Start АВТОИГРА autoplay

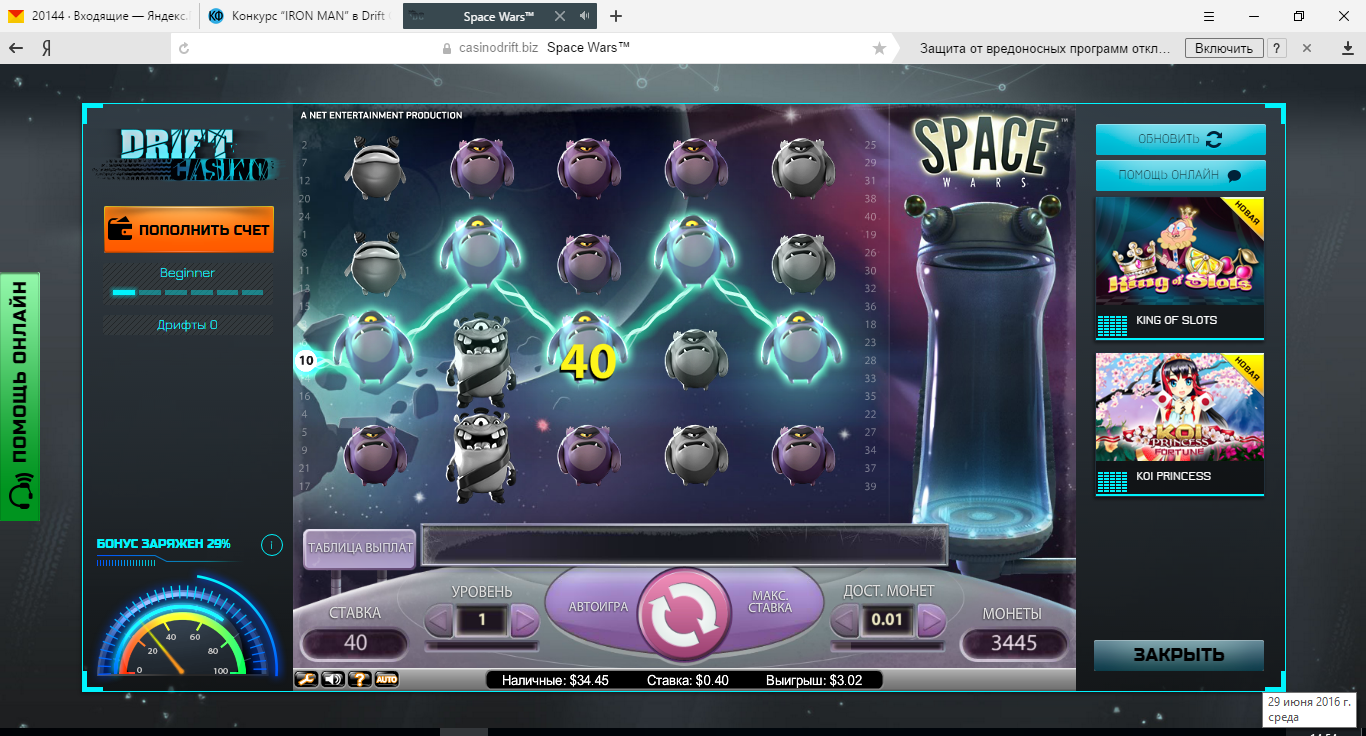point(598,607)
